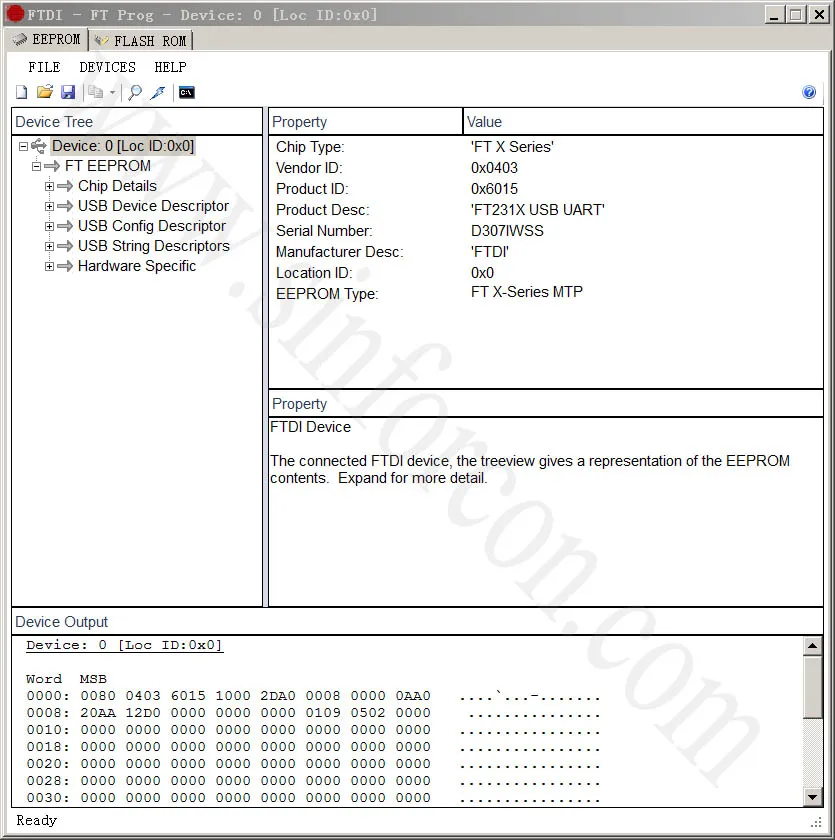
Task: Click the Device Output scrollbar thumb
Action: [813, 687]
